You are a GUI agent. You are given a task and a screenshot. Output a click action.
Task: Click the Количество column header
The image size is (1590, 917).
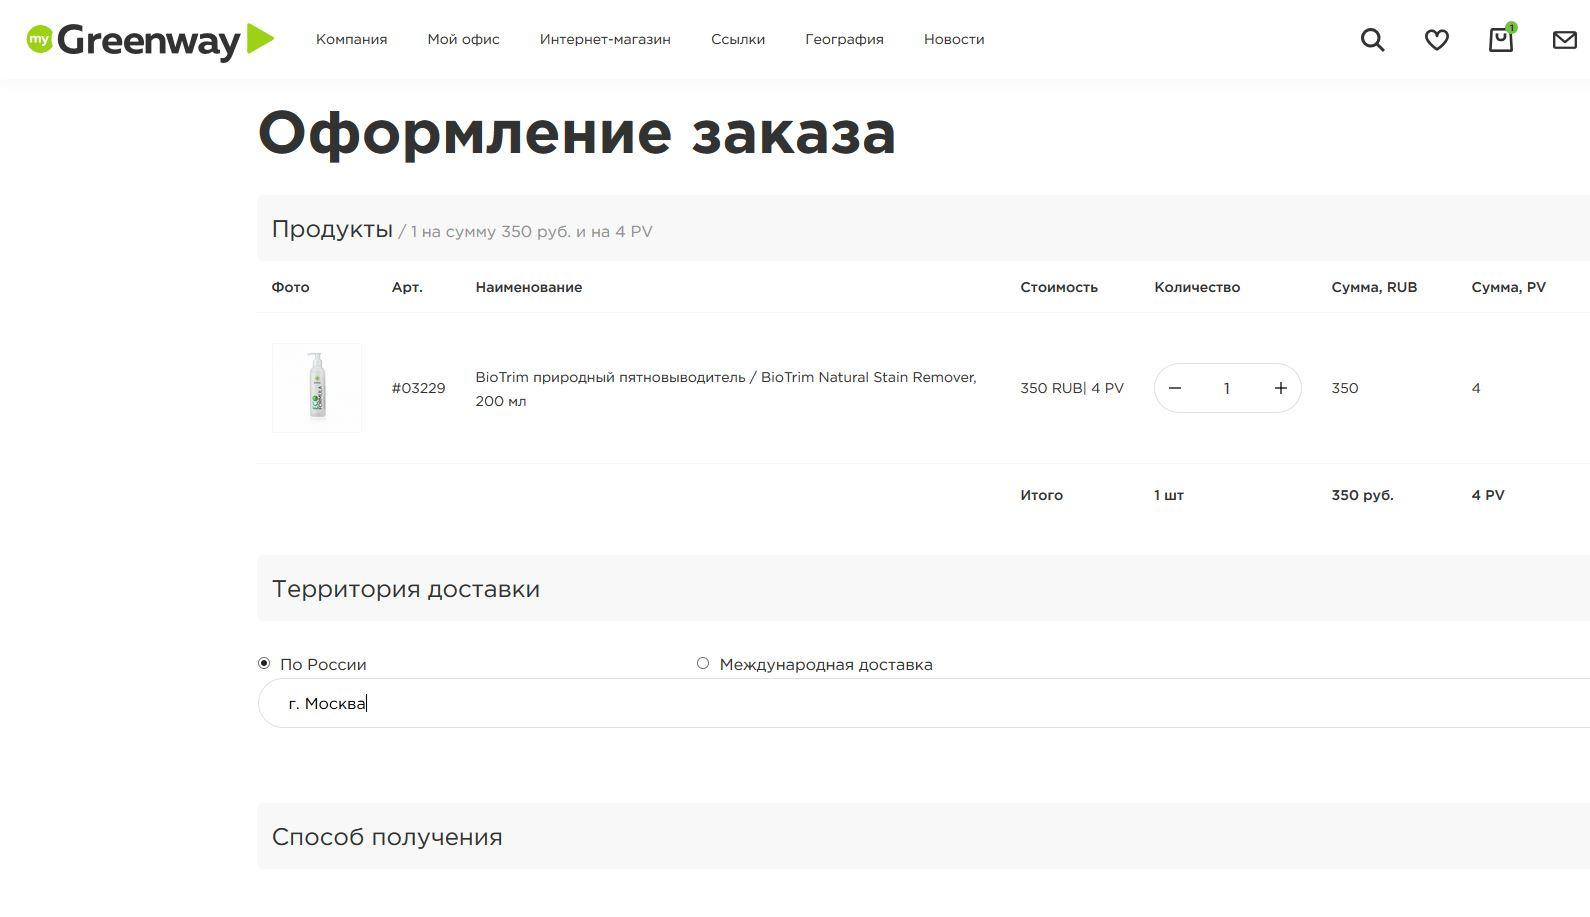click(1197, 287)
